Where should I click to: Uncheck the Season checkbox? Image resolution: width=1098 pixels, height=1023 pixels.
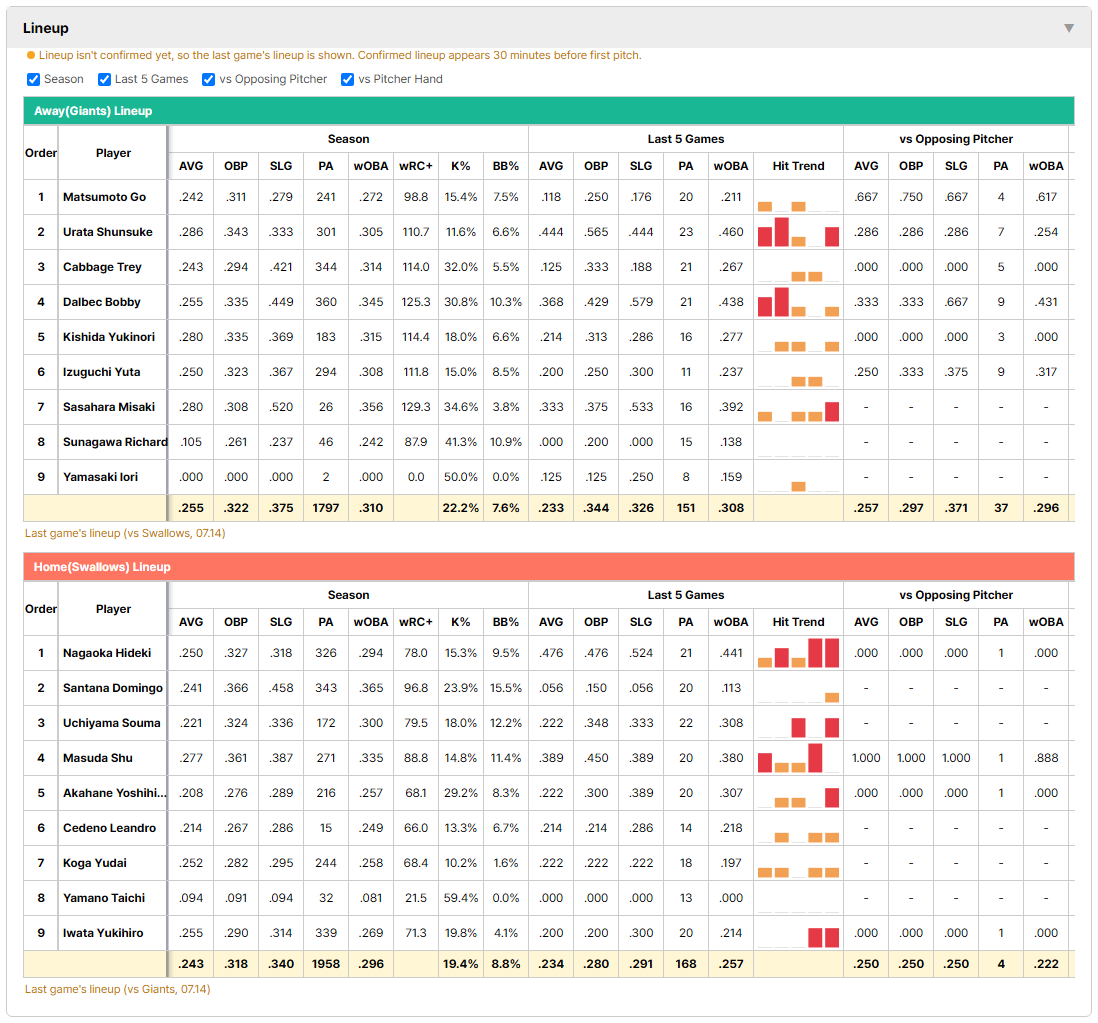[x=34, y=79]
